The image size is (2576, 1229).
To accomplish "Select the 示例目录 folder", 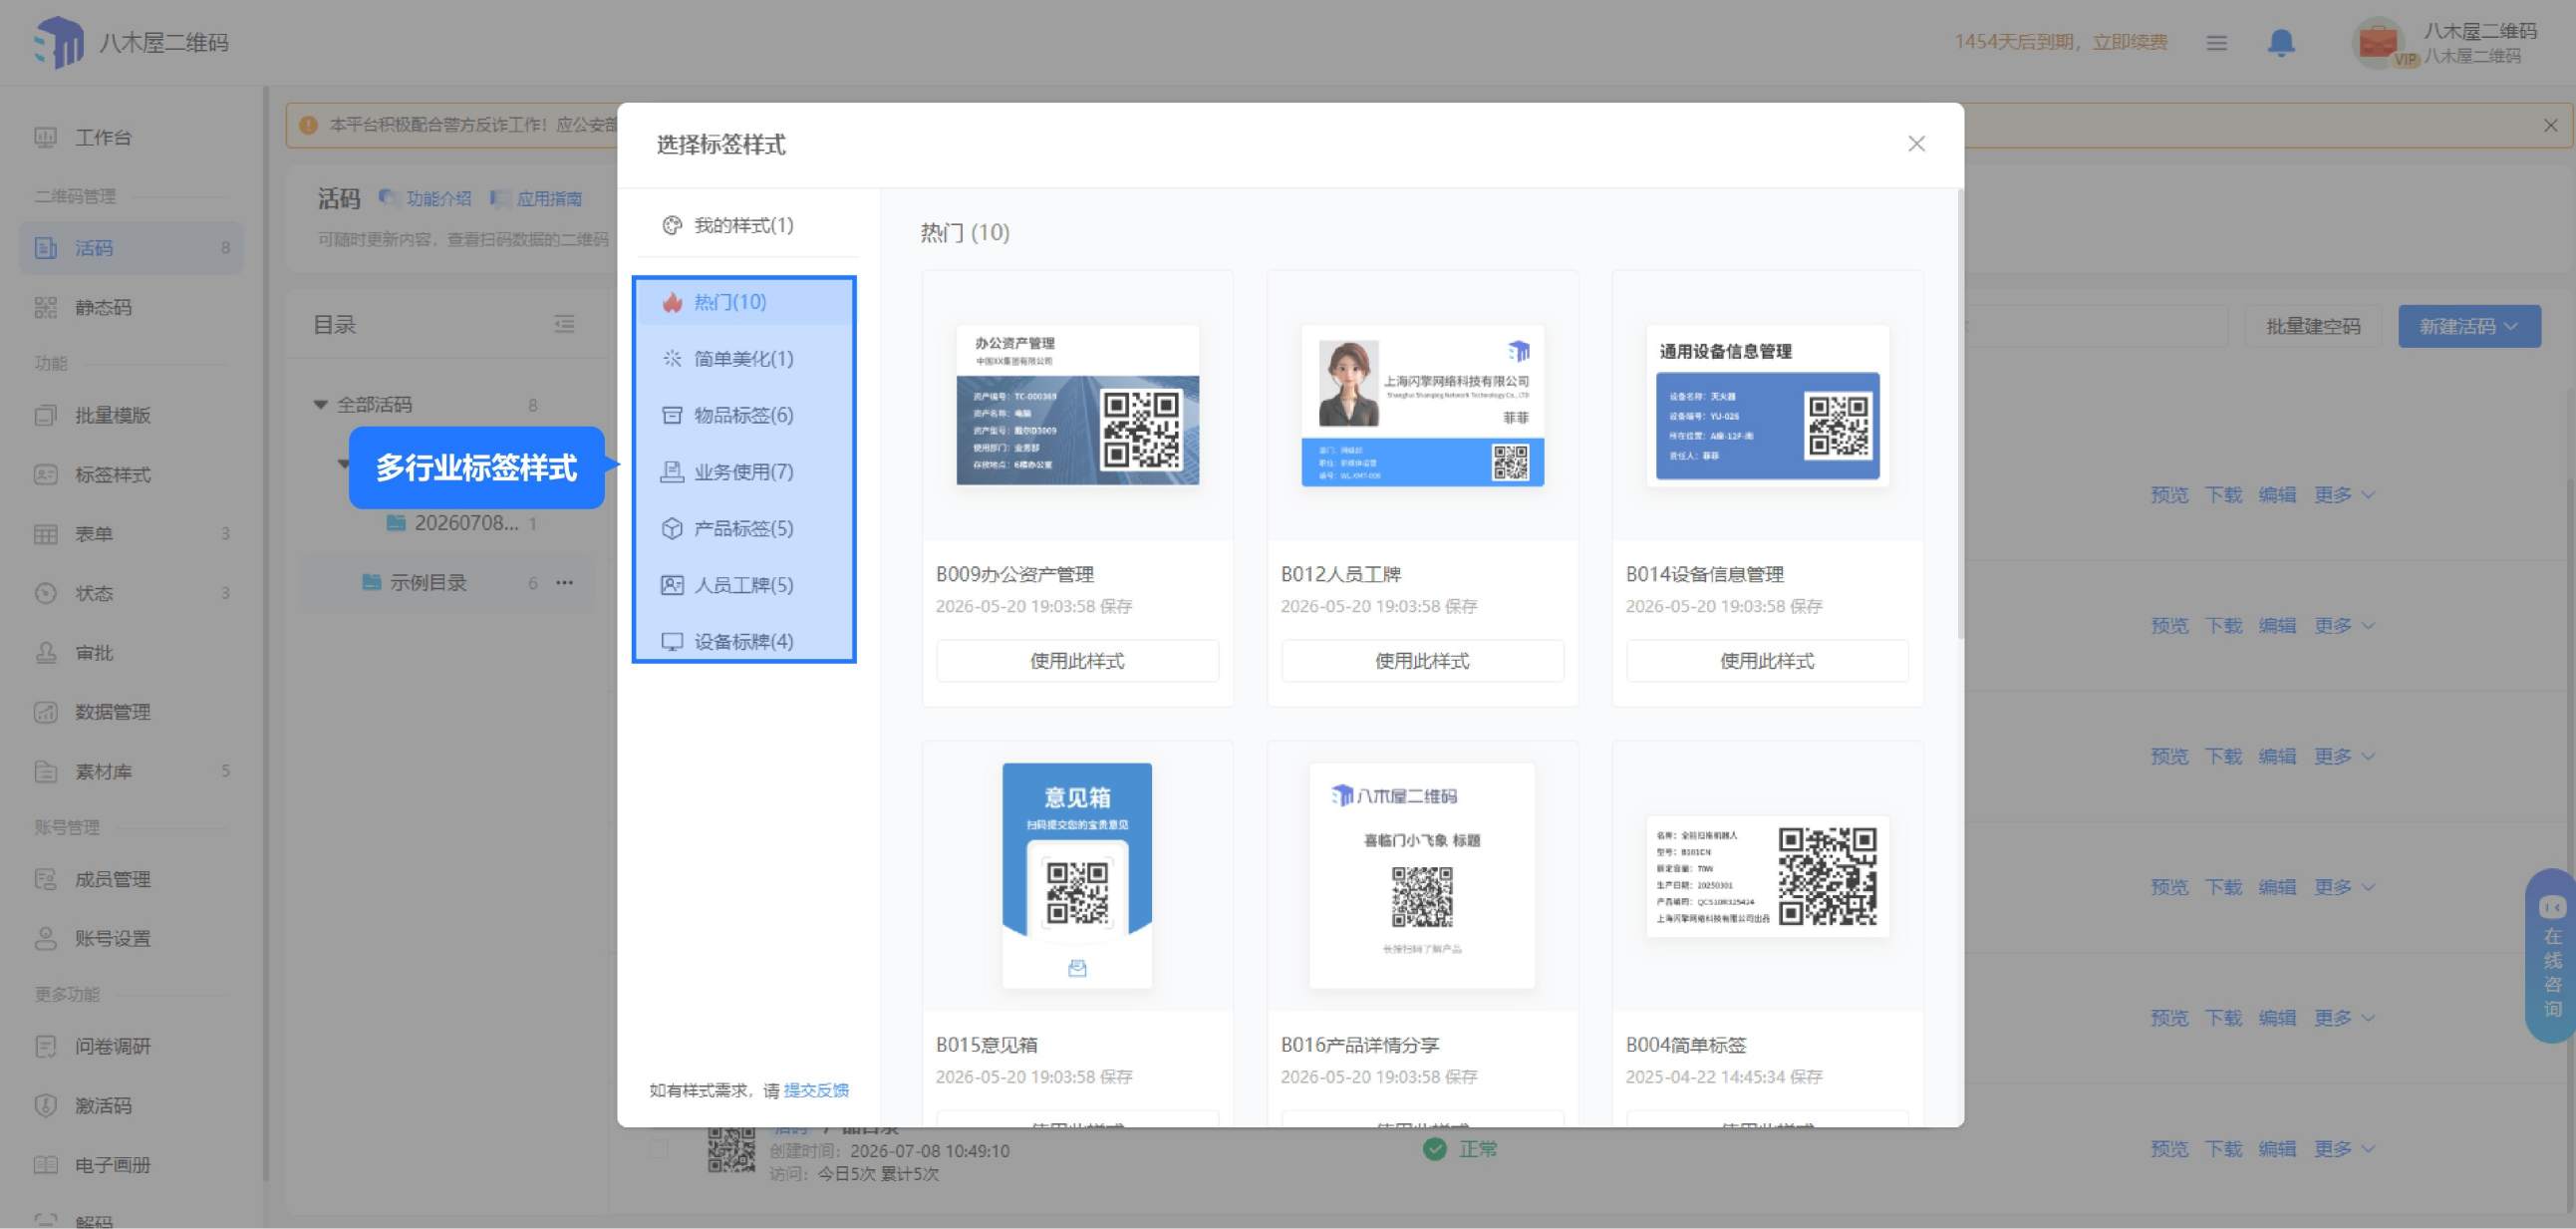I will tap(427, 582).
